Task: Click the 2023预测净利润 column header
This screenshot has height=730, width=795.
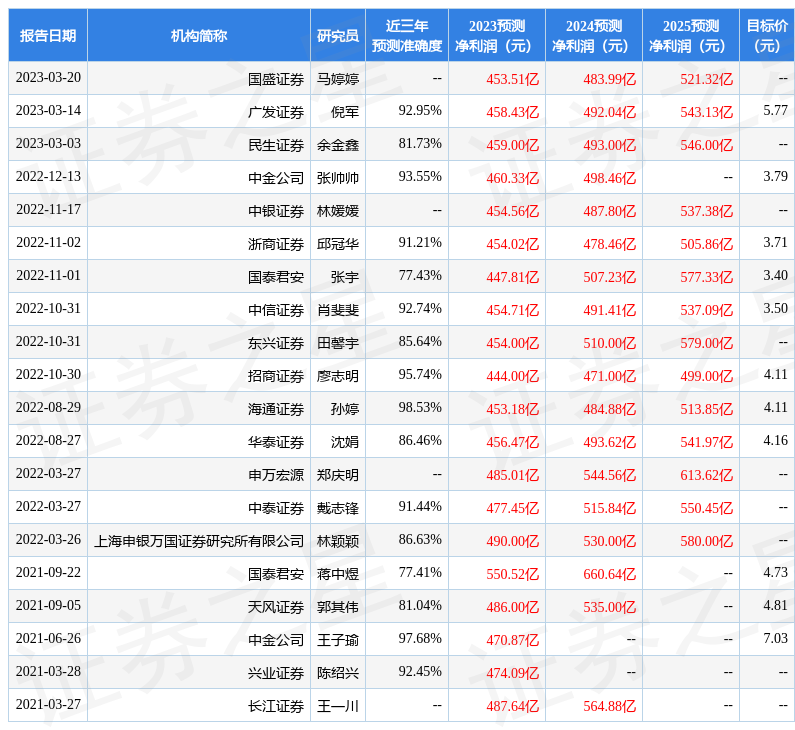Action: [x=497, y=35]
